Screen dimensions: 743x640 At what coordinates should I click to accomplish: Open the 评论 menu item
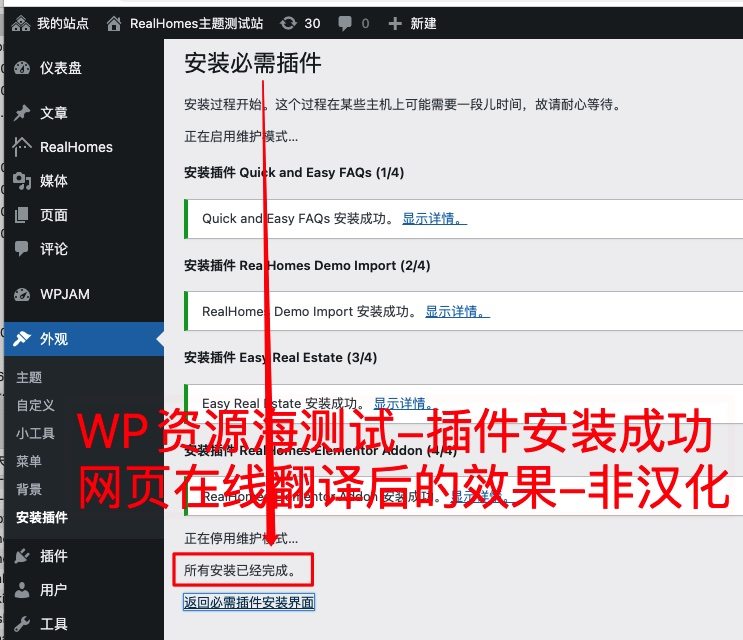54,249
